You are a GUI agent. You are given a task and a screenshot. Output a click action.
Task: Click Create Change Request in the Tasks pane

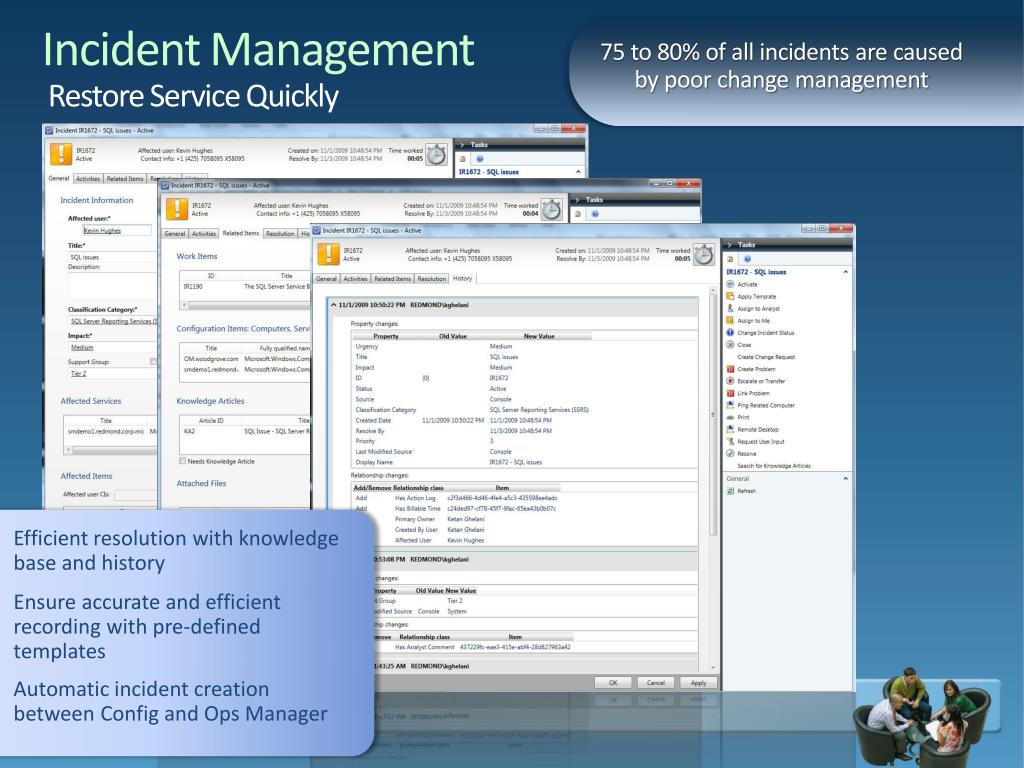(x=766, y=357)
